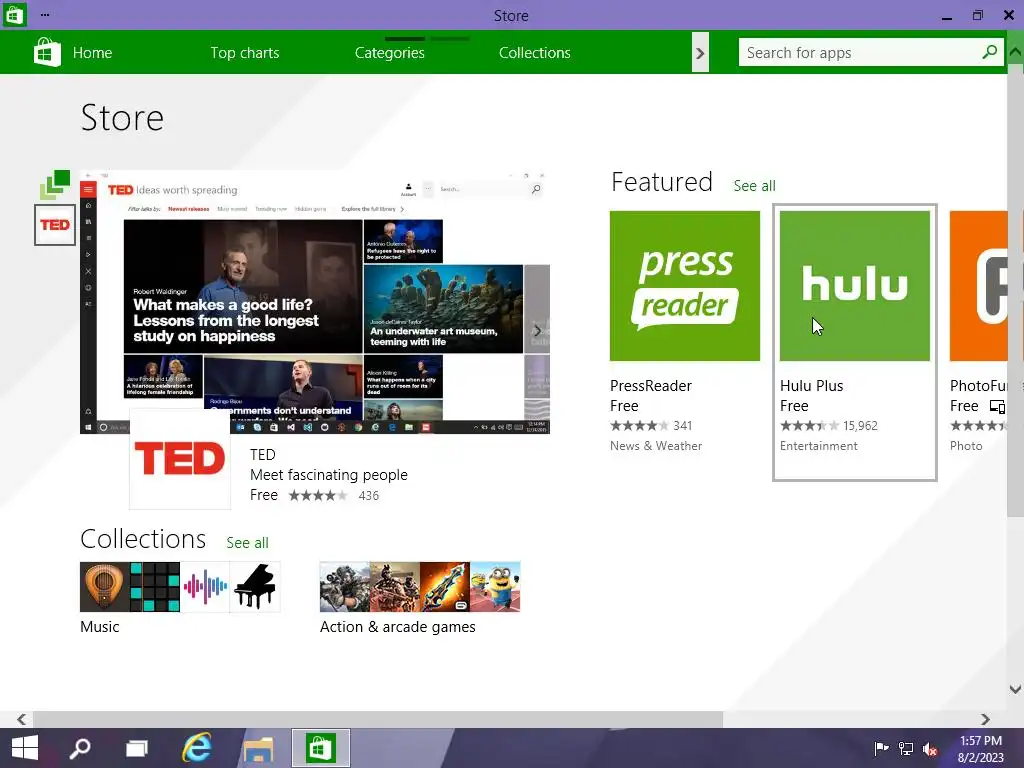Click the Action & arcade games label
The image size is (1024, 768).
(x=397, y=627)
